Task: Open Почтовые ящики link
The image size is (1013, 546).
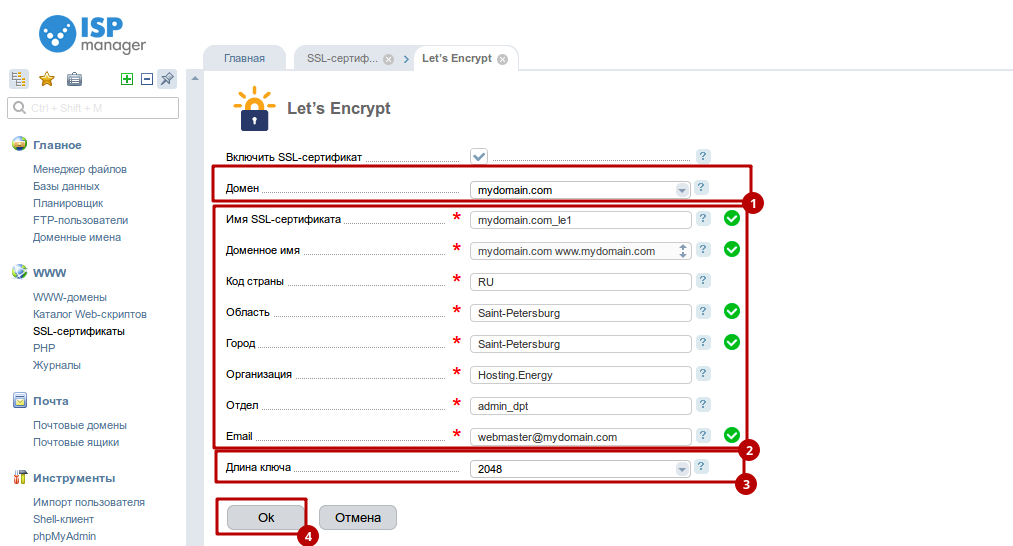Action: [76, 443]
